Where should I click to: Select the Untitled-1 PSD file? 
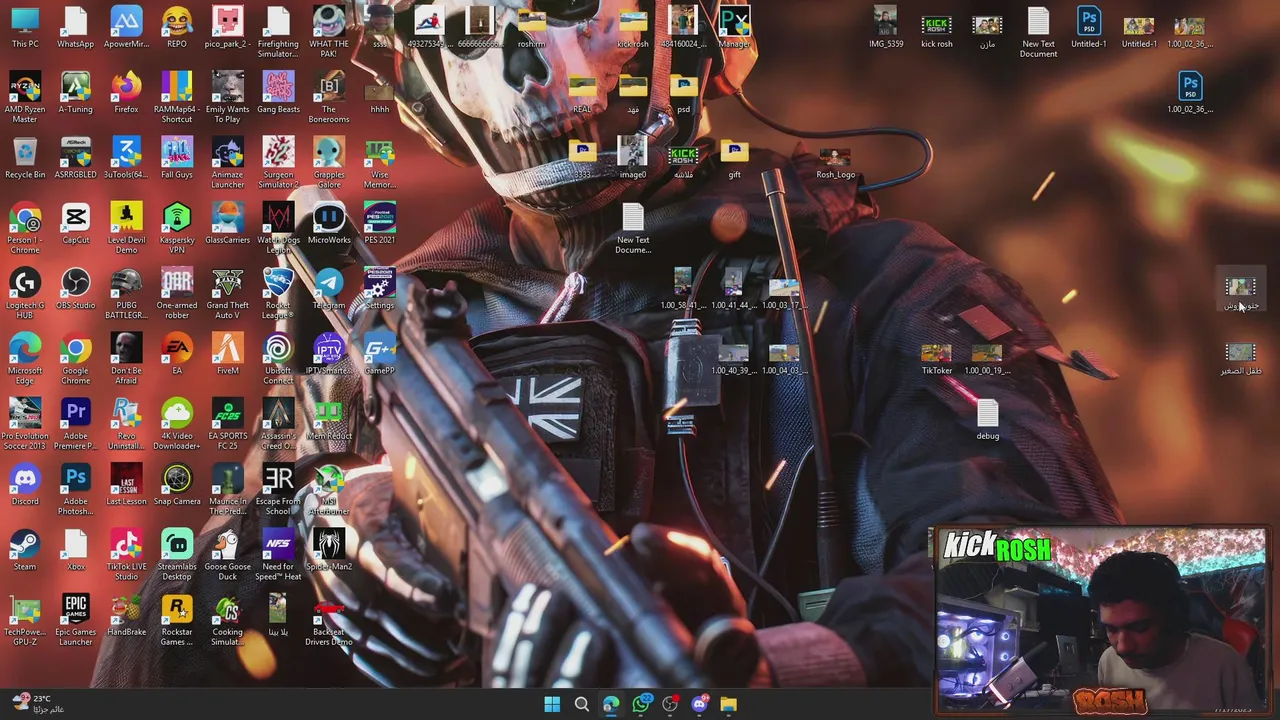(1089, 28)
